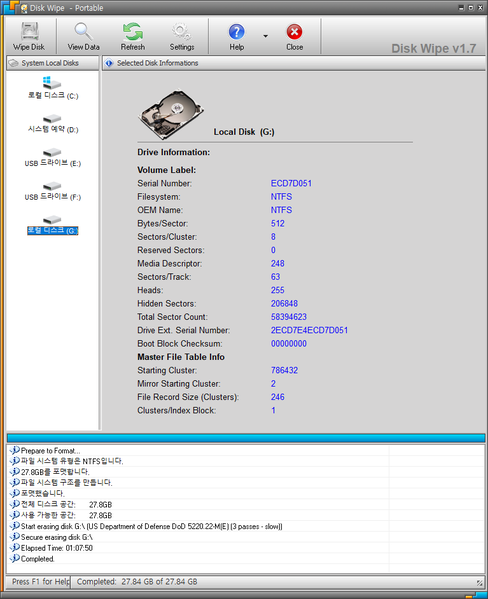Click the '파일 시스템 구조를 만듭니다' log entry
Image resolution: width=488 pixels, height=599 pixels.
click(66, 482)
